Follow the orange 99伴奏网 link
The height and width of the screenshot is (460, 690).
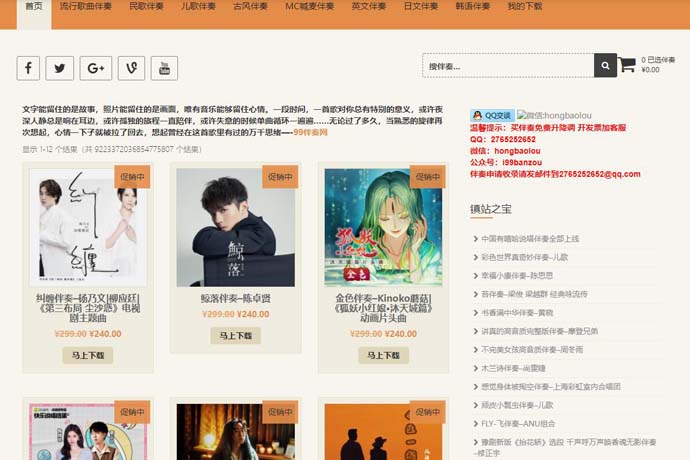pyautogui.click(x=310, y=132)
